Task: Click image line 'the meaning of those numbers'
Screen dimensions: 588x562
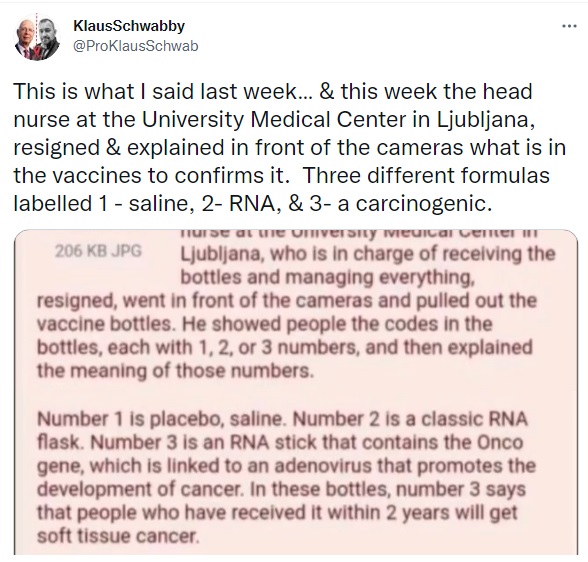Action: click(x=175, y=371)
